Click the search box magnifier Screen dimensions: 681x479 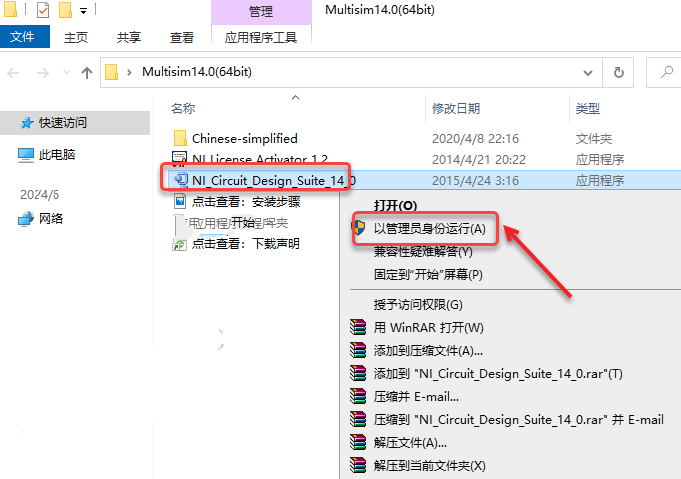tap(667, 72)
